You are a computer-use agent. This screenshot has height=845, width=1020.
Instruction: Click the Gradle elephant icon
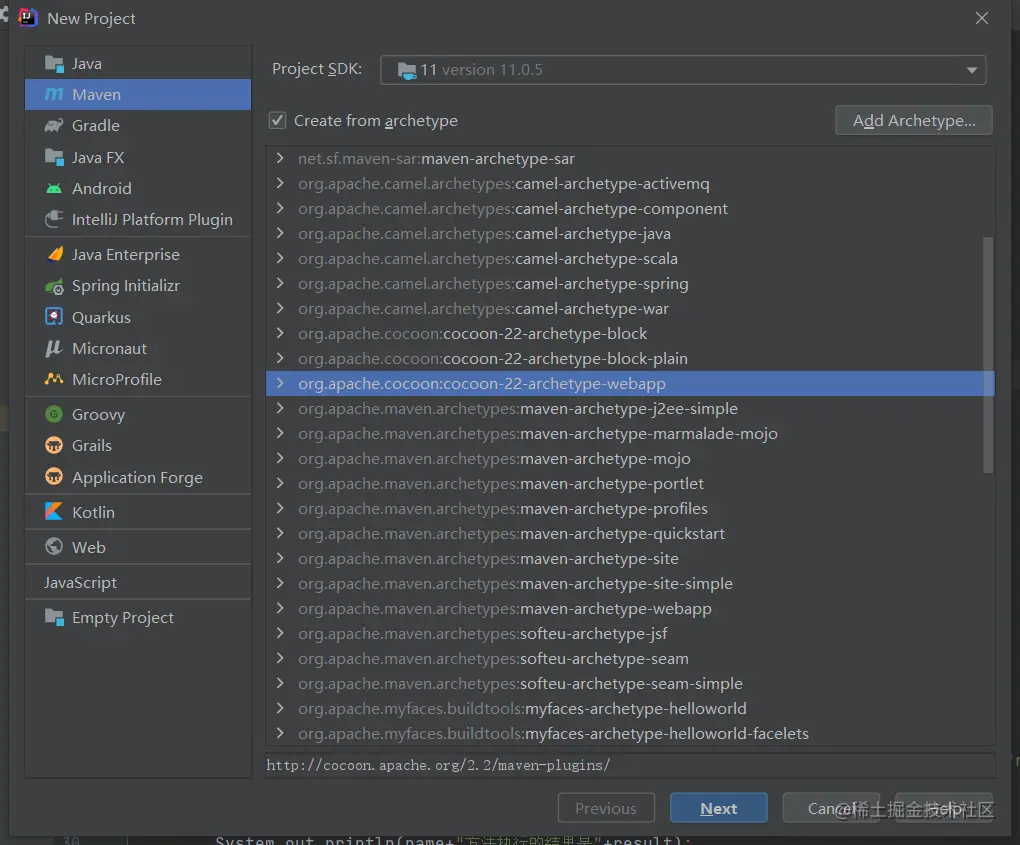pyautogui.click(x=54, y=126)
